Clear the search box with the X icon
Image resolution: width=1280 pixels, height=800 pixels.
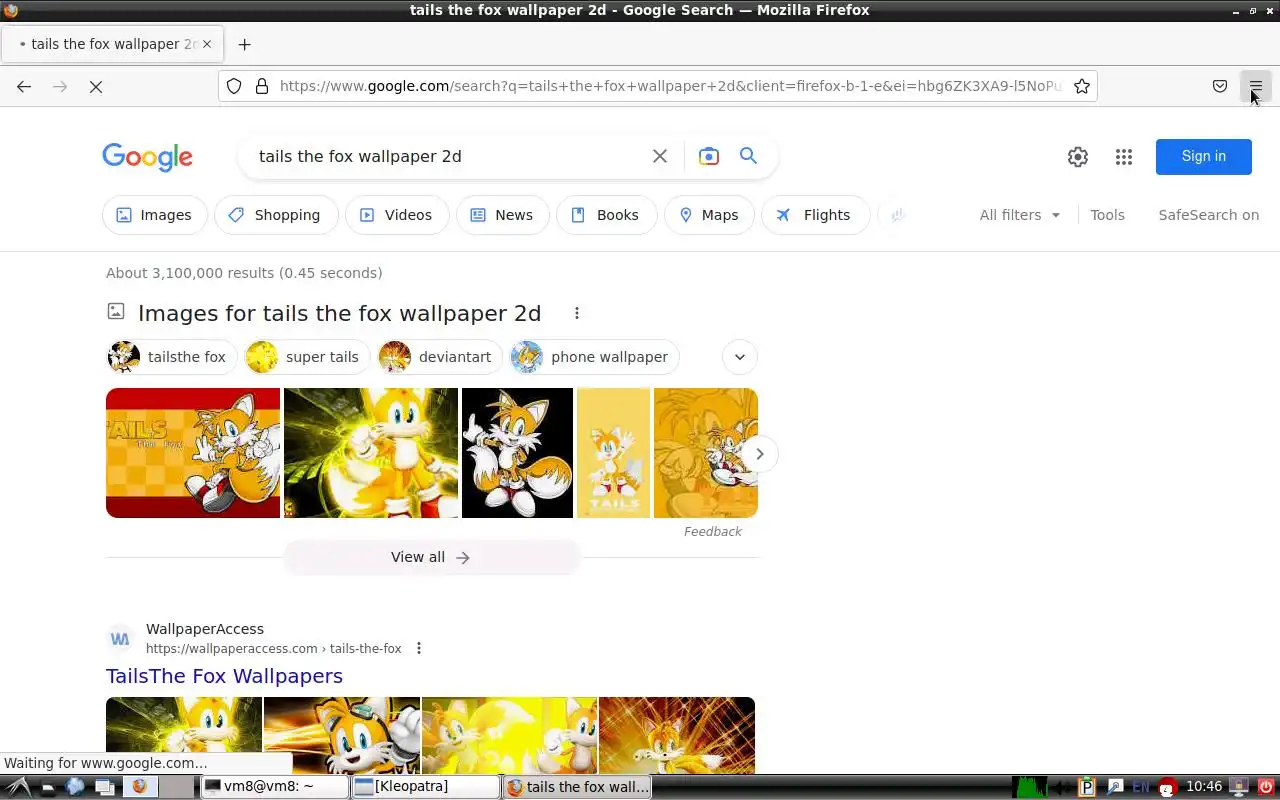coord(660,156)
